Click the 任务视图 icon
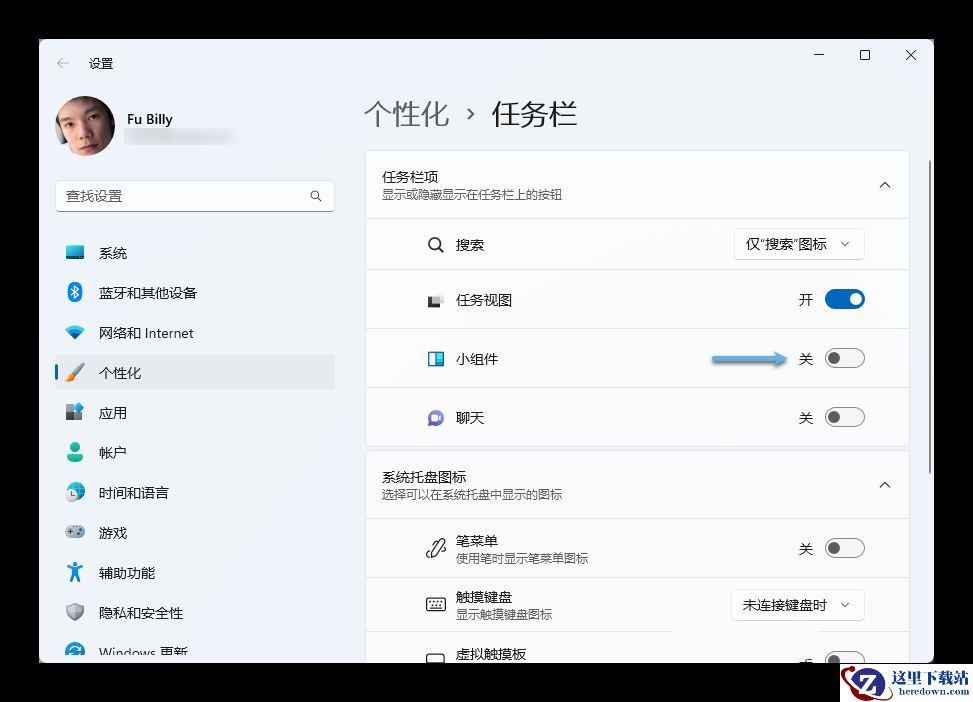This screenshot has height=702, width=973. pyautogui.click(x=436, y=300)
